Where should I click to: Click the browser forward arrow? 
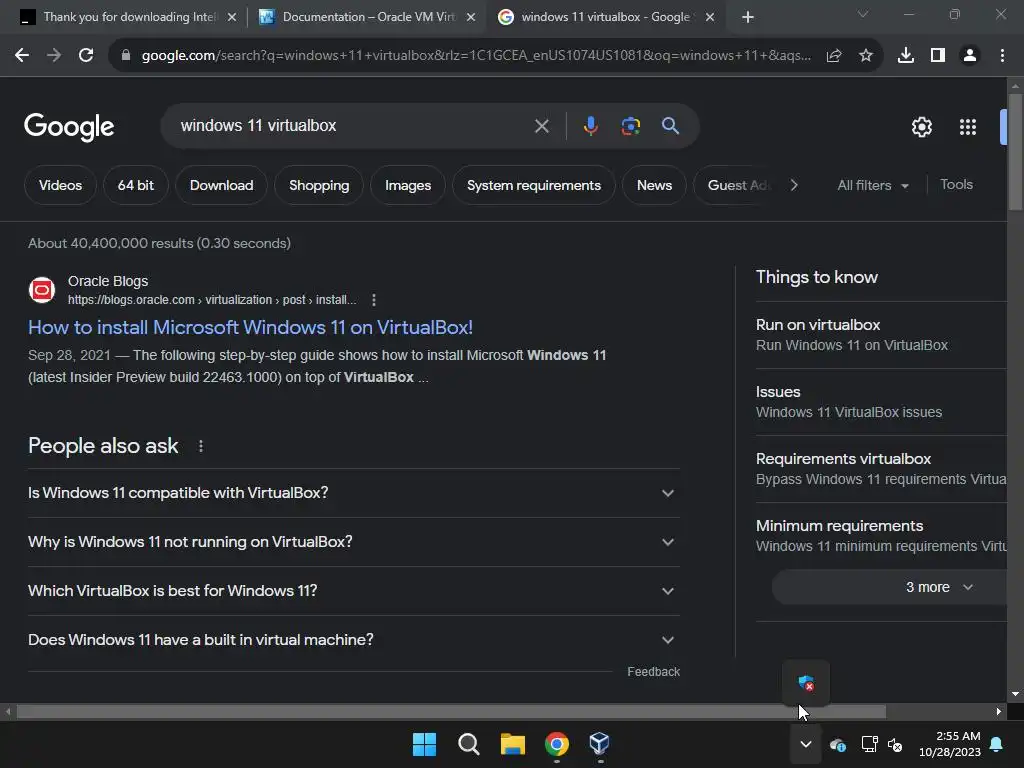[x=54, y=56]
